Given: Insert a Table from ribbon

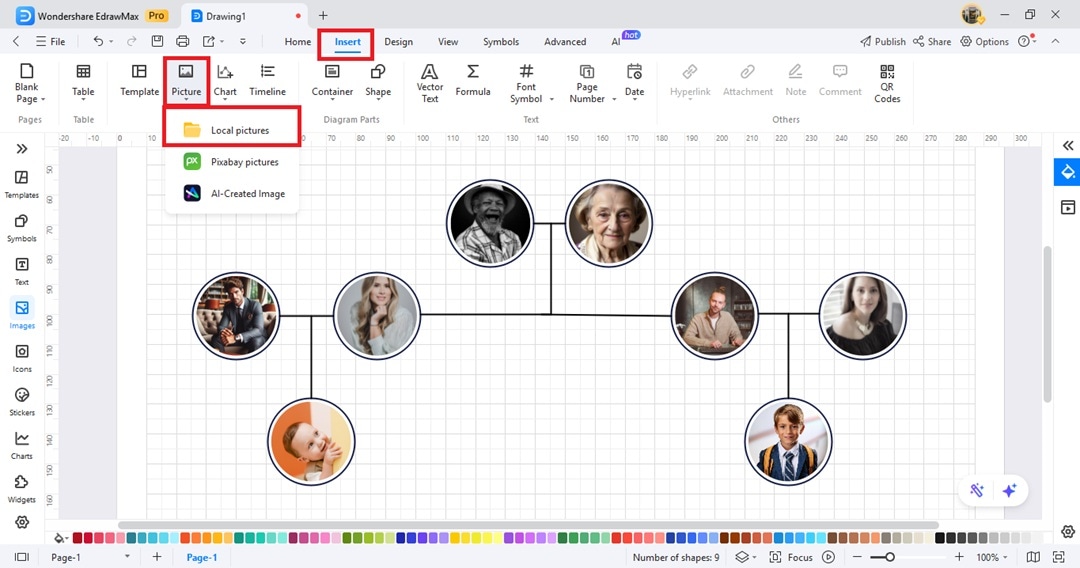Looking at the screenshot, I should [x=83, y=81].
